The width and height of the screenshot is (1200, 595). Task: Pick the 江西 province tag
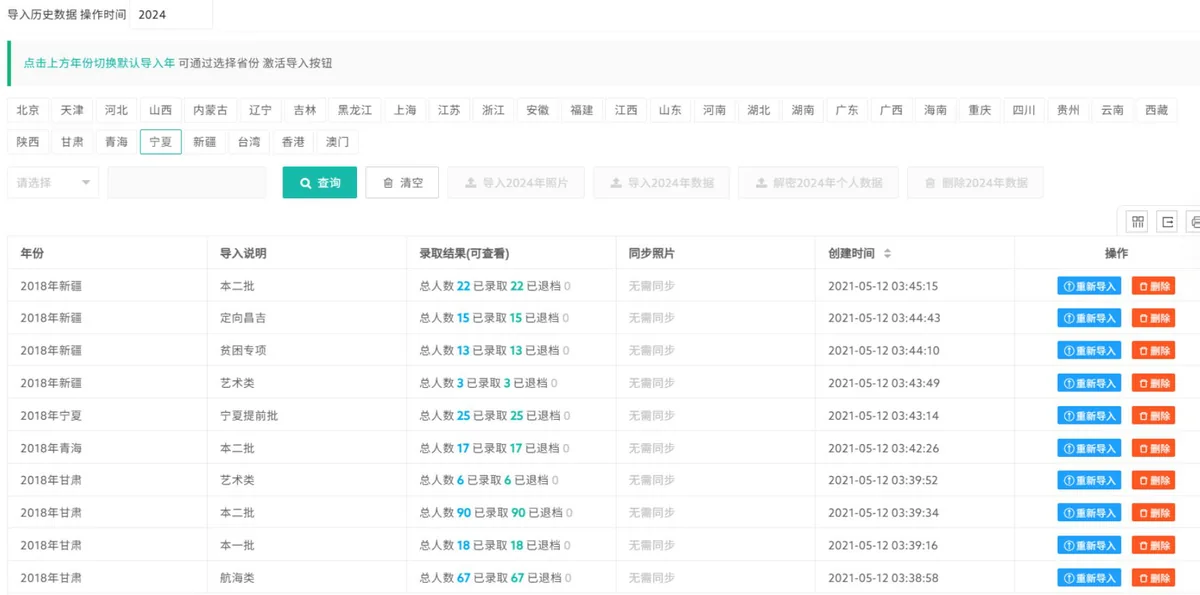[626, 110]
